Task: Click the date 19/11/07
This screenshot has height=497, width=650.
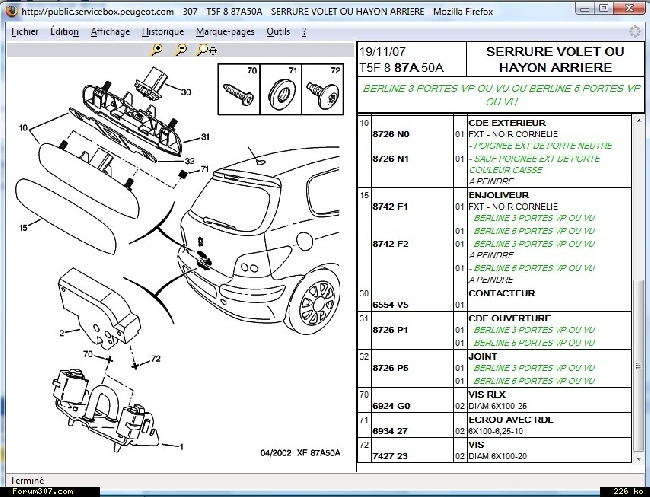Action: (x=383, y=52)
